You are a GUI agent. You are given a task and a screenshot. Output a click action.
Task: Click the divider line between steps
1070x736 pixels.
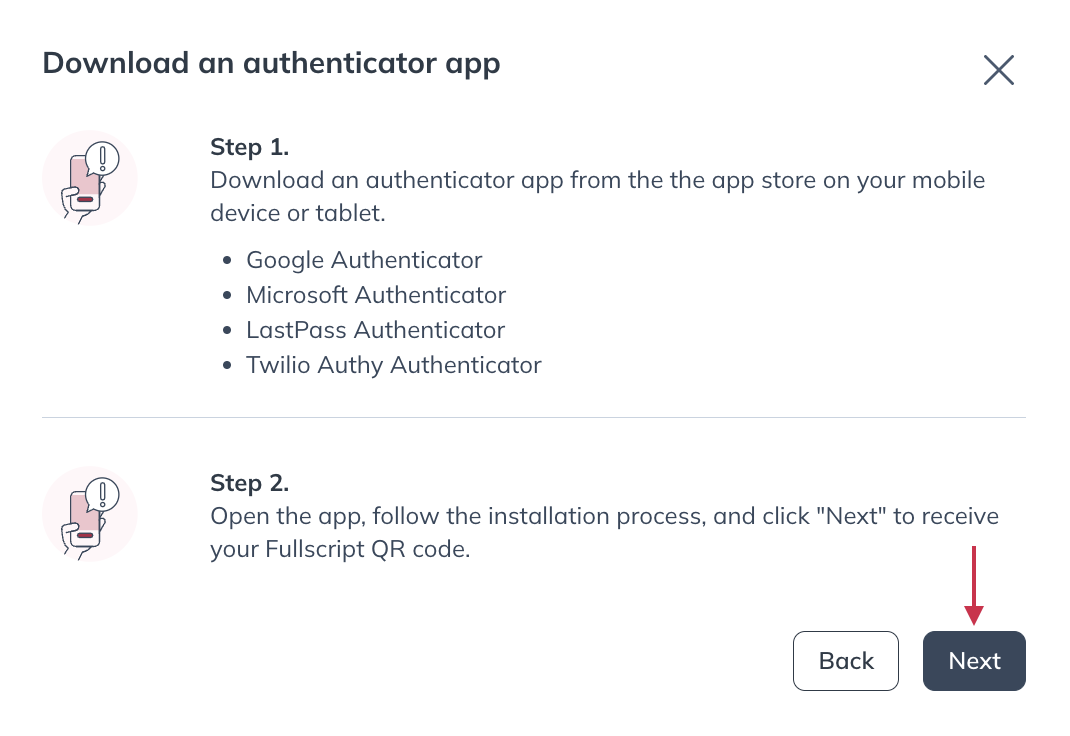click(533, 417)
